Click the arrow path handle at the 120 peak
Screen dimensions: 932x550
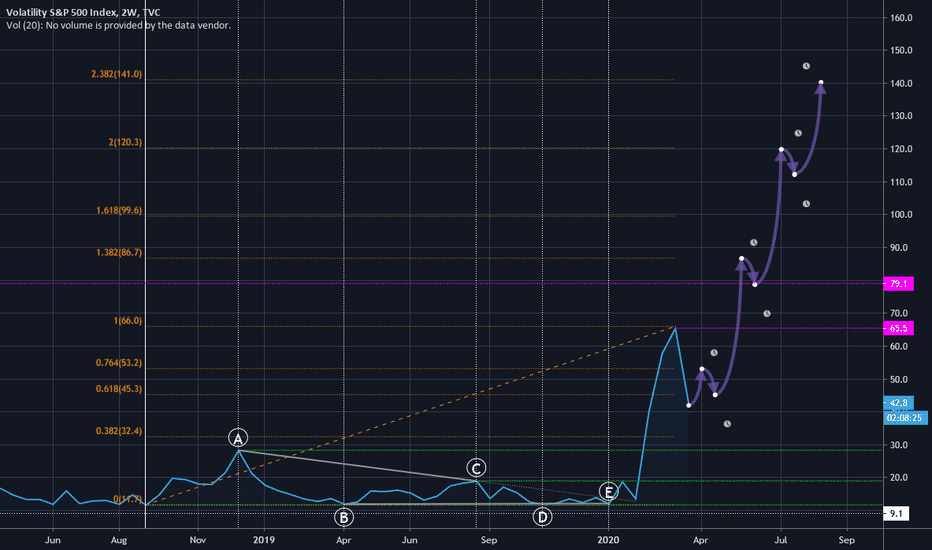781,149
